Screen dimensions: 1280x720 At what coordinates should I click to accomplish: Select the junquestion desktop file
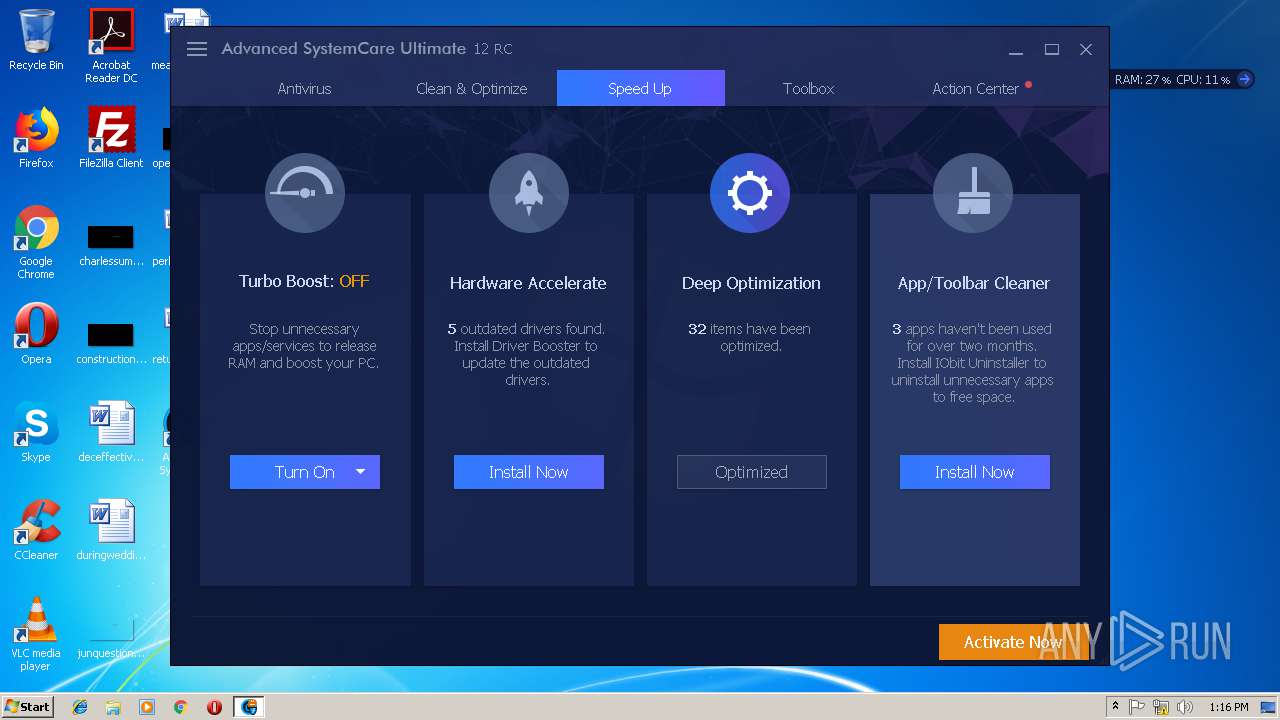111,638
